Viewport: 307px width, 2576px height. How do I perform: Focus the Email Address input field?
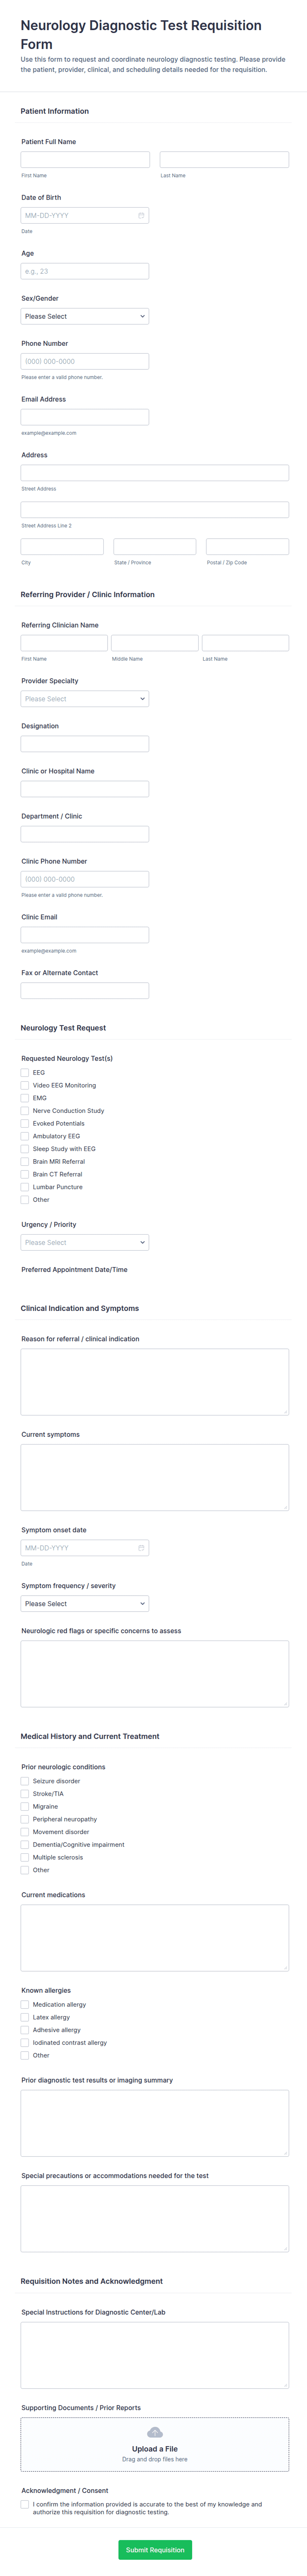pos(85,417)
